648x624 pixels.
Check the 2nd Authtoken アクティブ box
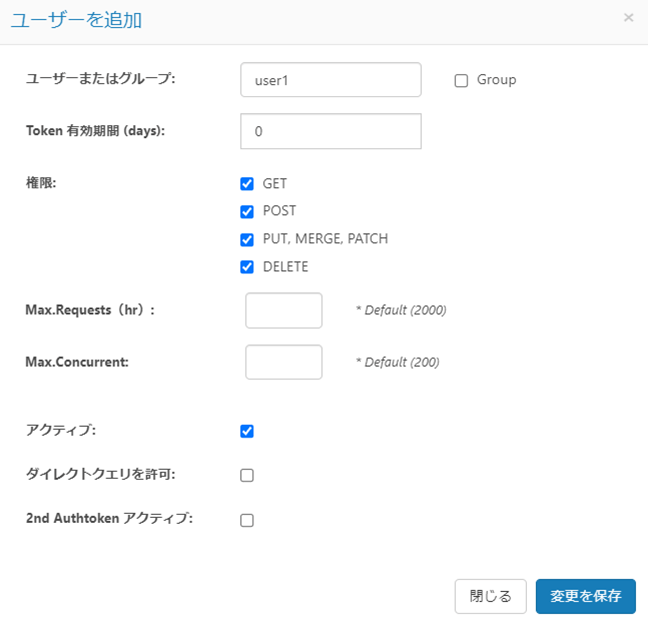pos(247,520)
